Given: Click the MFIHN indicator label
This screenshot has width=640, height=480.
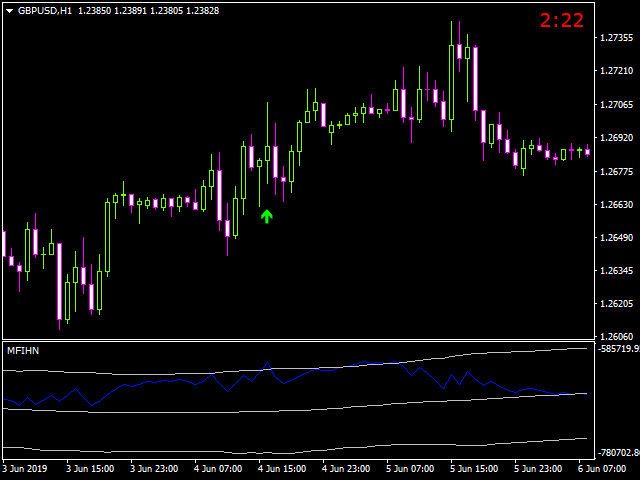Looking at the screenshot, I should [23, 351].
